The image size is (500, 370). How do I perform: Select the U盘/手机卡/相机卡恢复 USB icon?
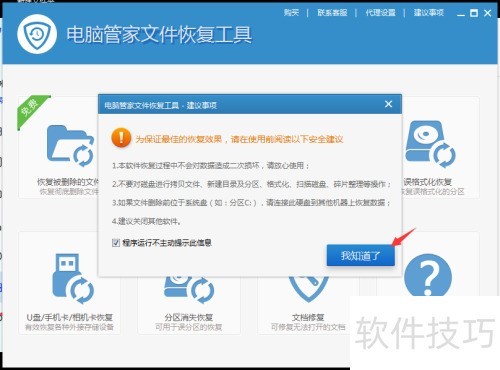pyautogui.click(x=73, y=279)
